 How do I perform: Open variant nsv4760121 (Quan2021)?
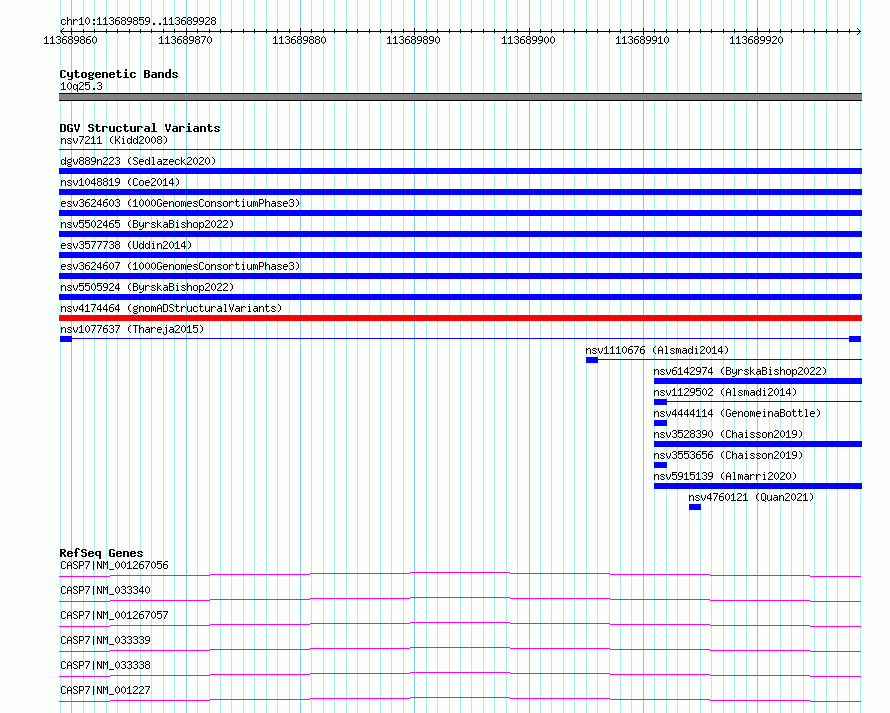click(x=751, y=497)
